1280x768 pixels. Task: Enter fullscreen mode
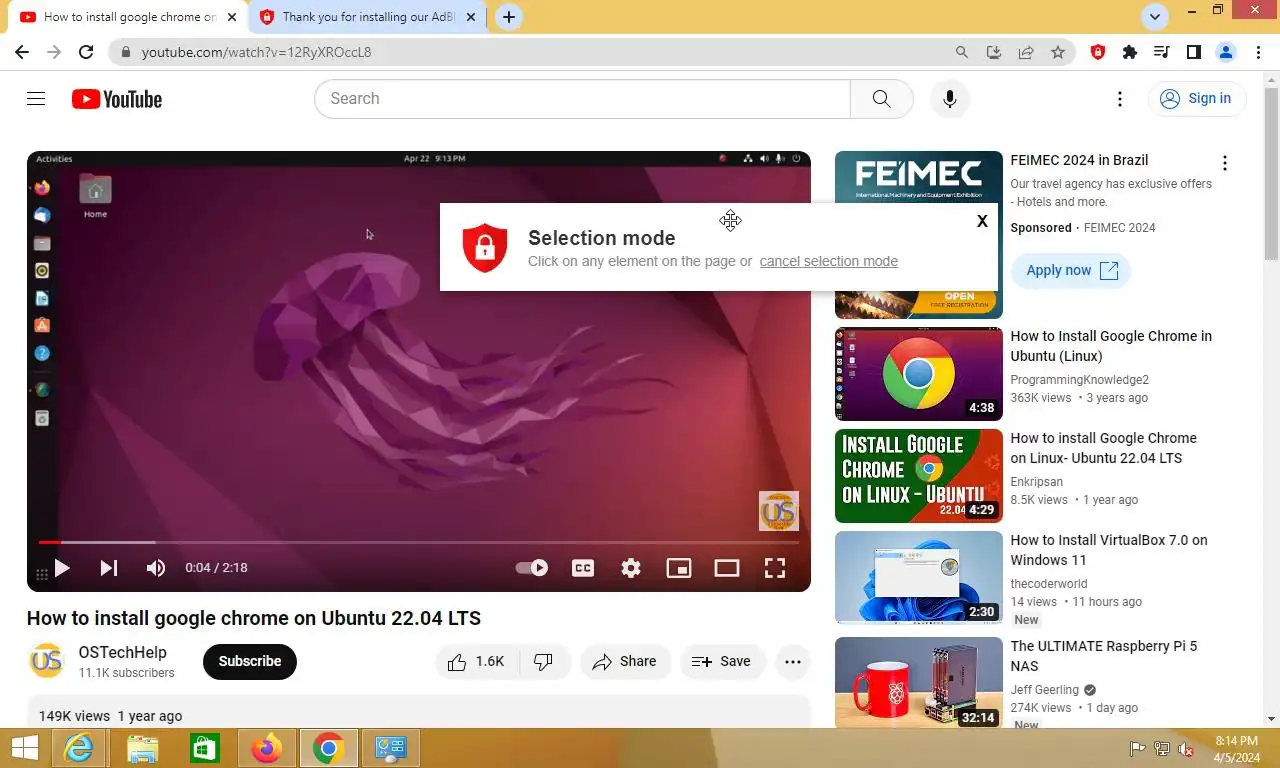click(x=775, y=568)
